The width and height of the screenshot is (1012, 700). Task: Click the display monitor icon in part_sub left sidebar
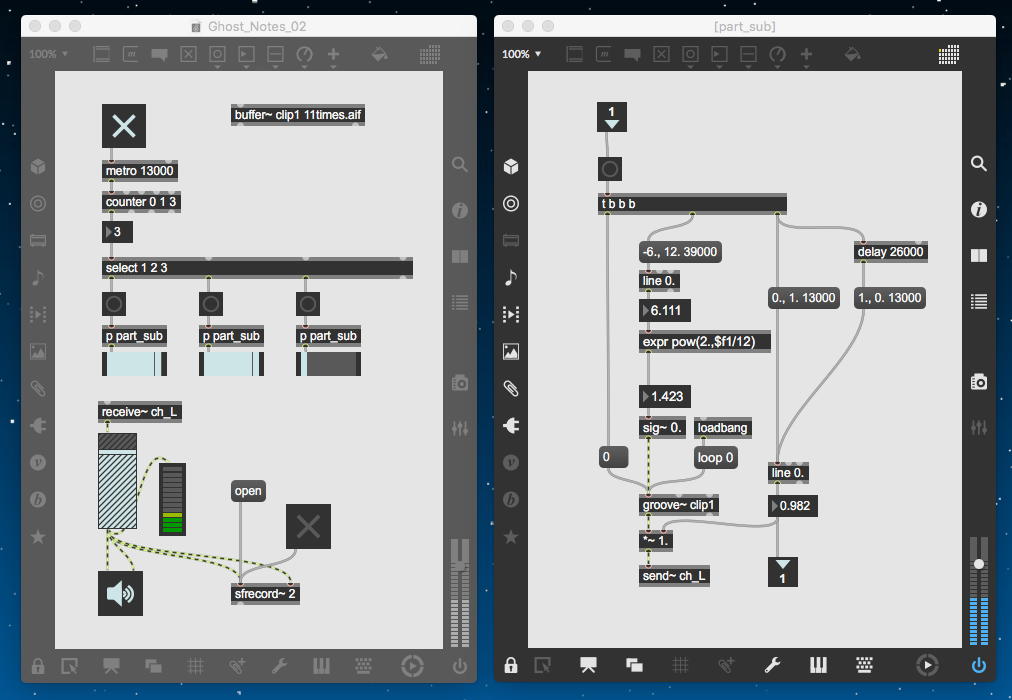point(511,241)
